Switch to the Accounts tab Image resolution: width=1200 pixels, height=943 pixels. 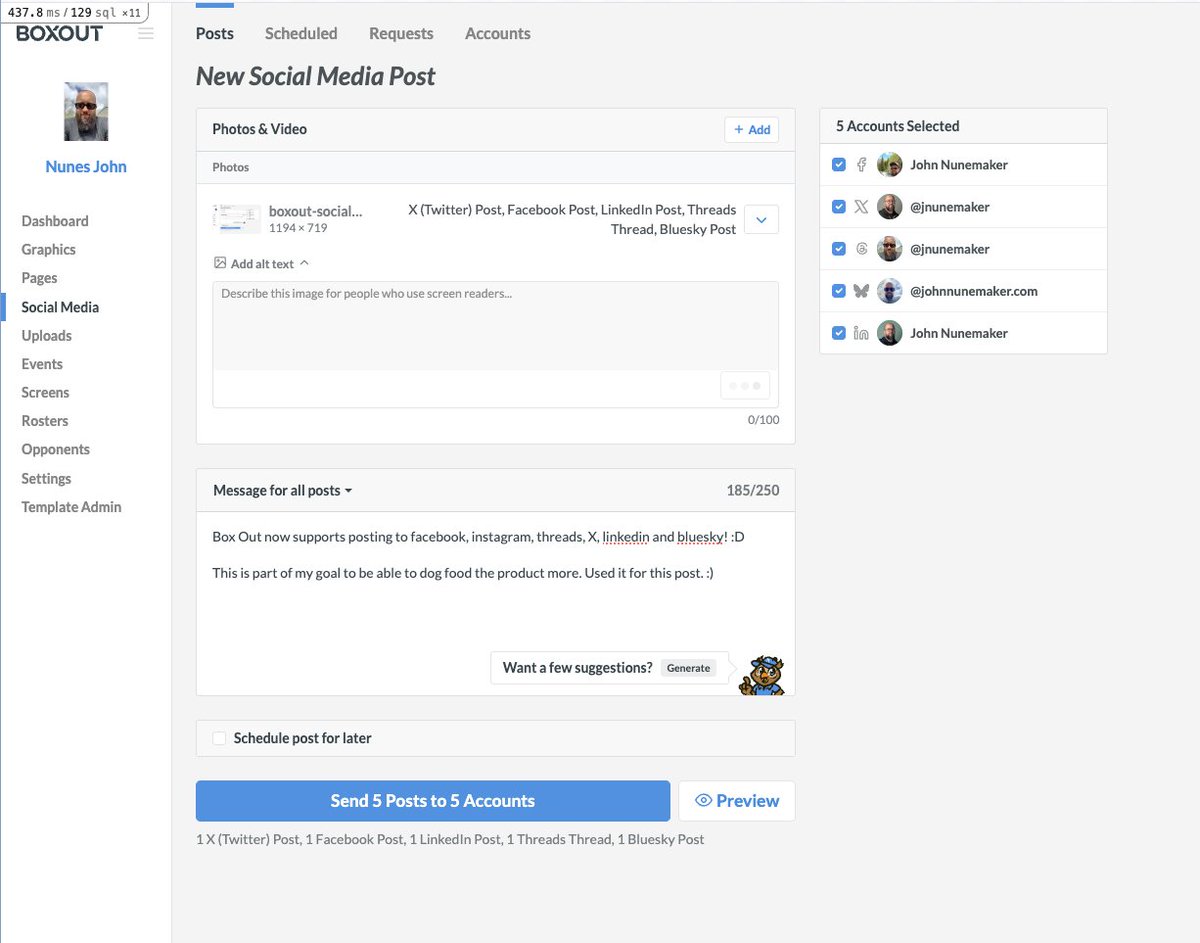(x=498, y=33)
